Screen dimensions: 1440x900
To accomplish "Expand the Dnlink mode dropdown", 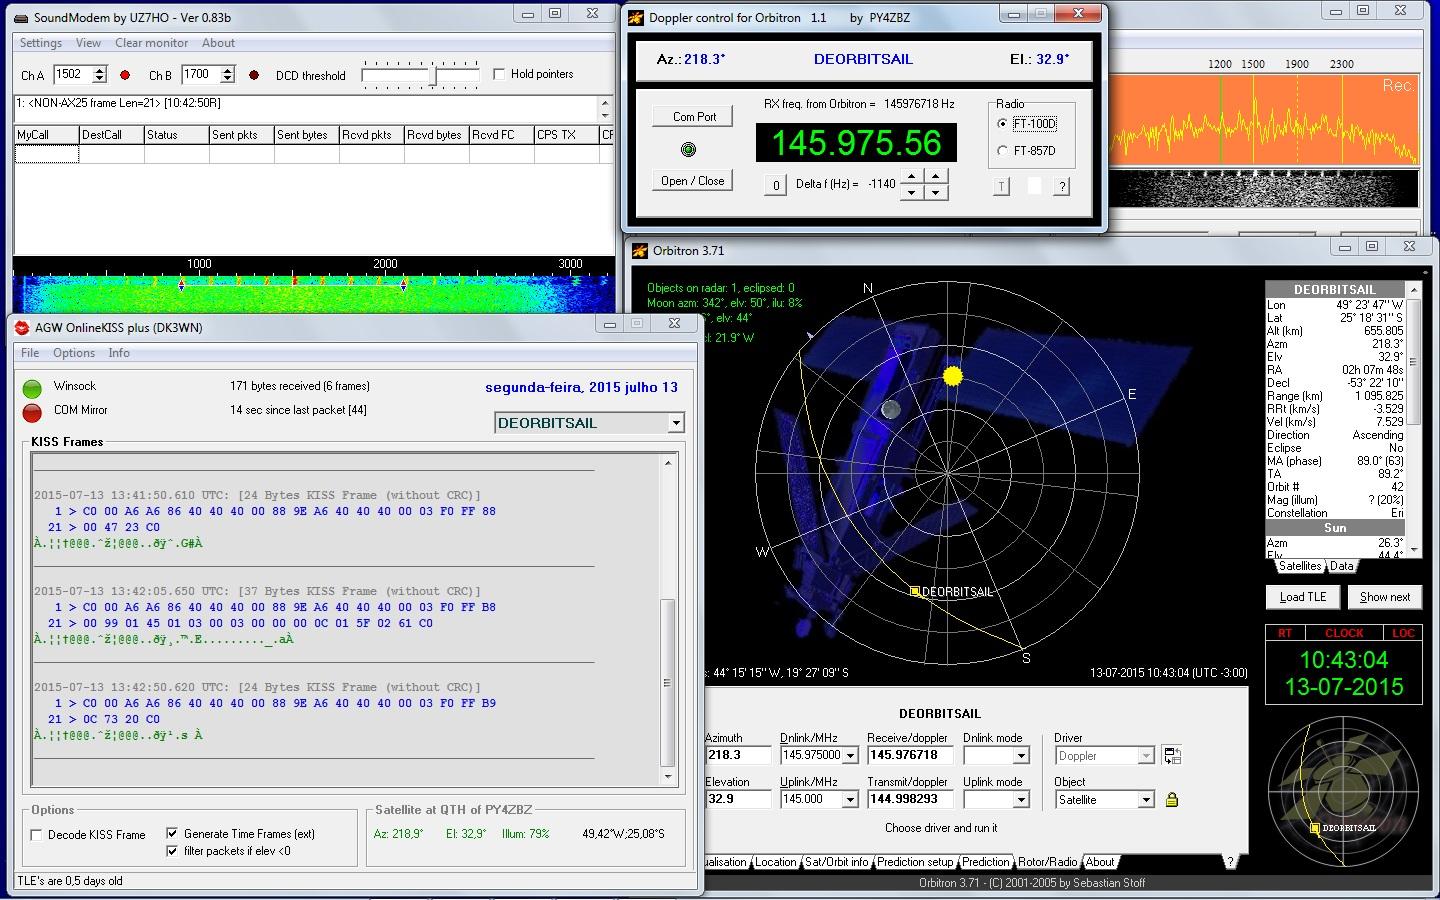I will pos(1021,756).
